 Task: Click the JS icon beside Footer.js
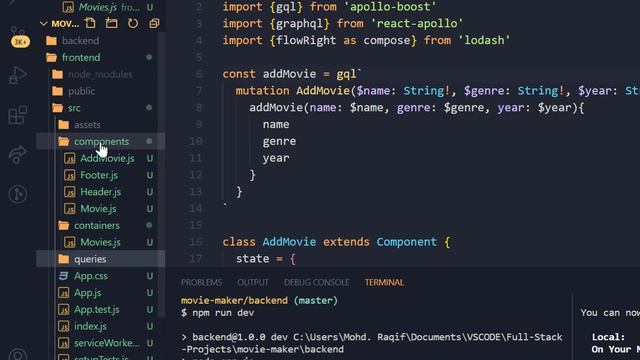(x=70, y=175)
